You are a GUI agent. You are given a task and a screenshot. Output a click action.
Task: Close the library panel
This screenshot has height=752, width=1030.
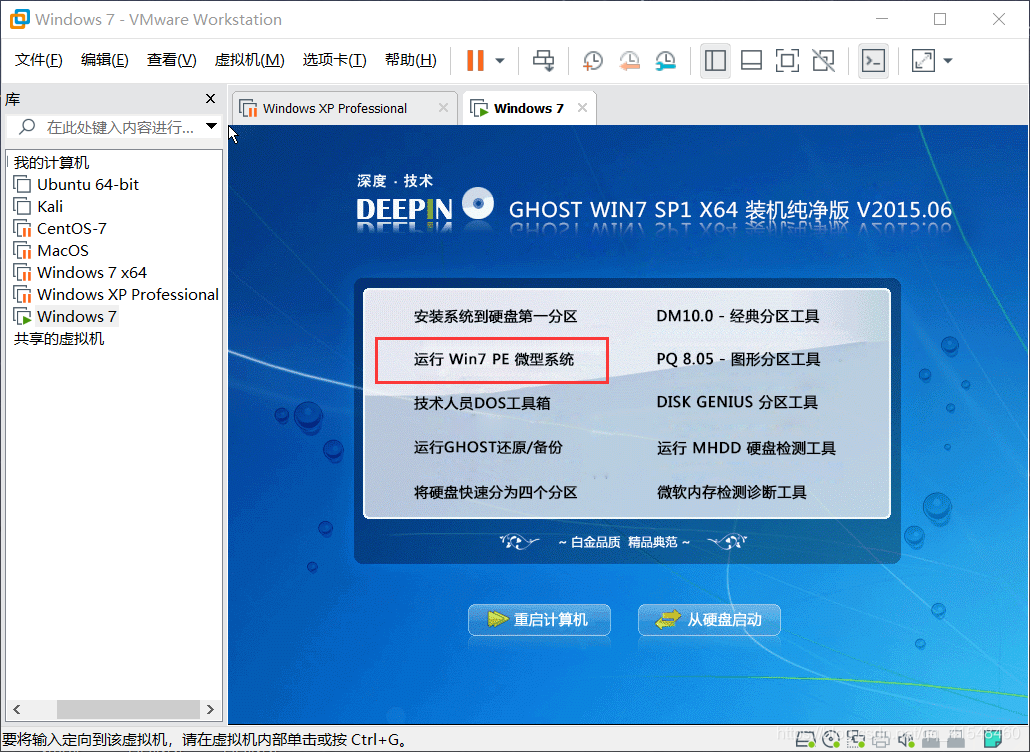point(210,99)
